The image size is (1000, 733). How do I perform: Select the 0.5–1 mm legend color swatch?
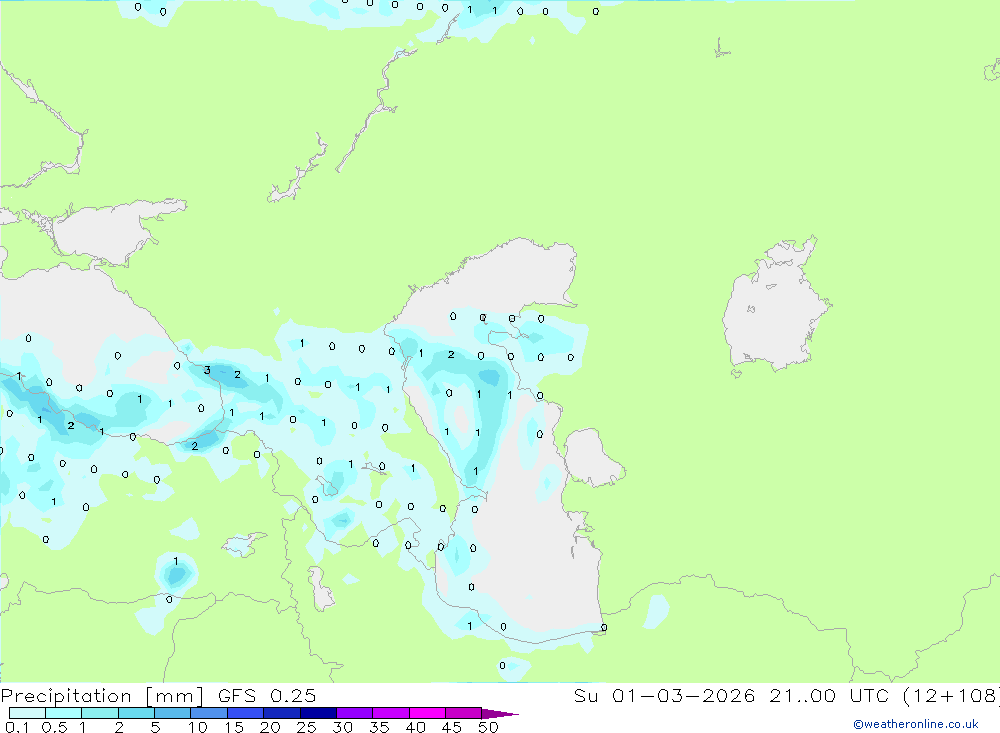[64, 713]
